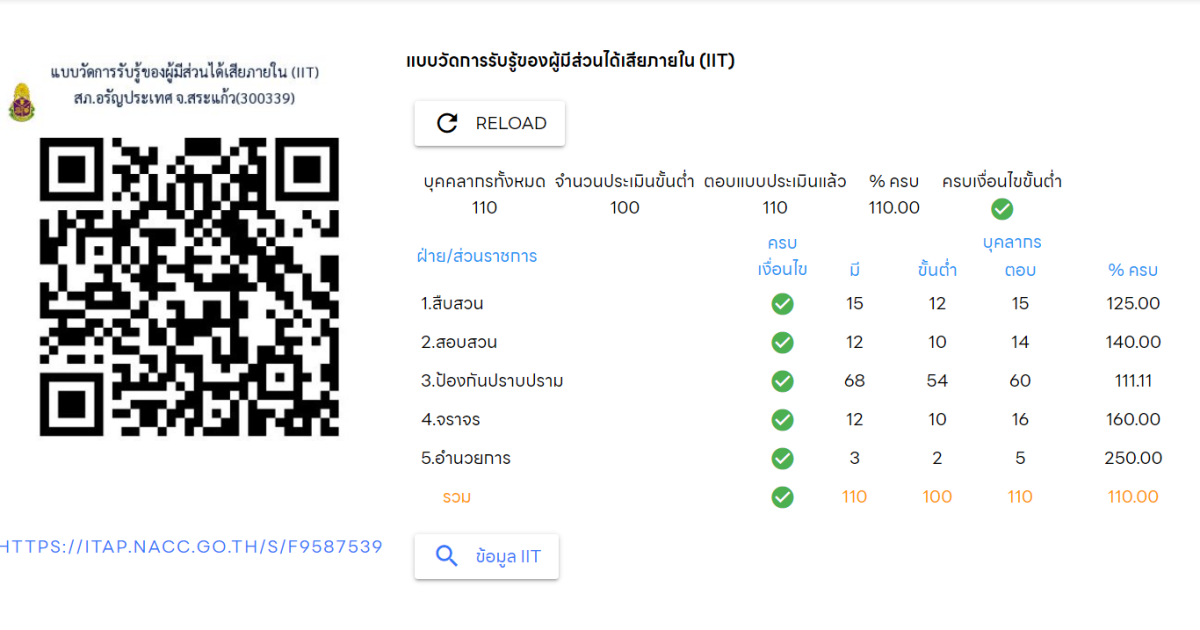
Task: Open the ITAP.NACC.GO.TH survey link
Action: pyautogui.click(x=190, y=547)
